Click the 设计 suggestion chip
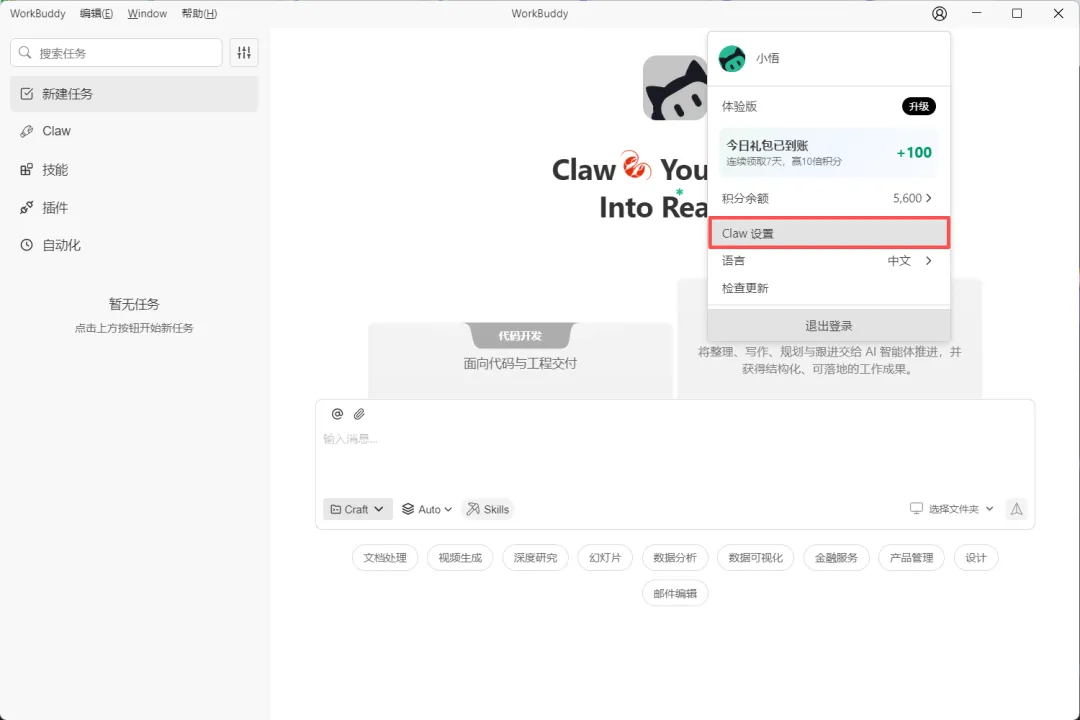The width and height of the screenshot is (1080, 720). (x=976, y=557)
